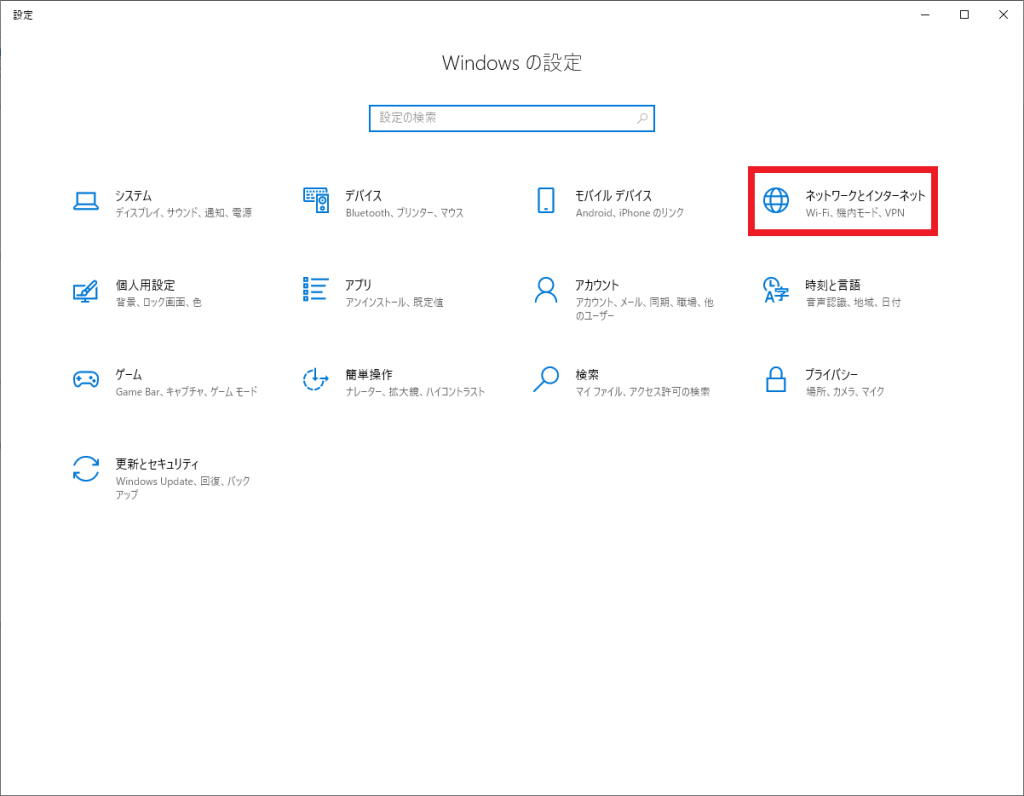Click the text 背景、ロック画面、色
This screenshot has width=1024, height=796.
159,302
